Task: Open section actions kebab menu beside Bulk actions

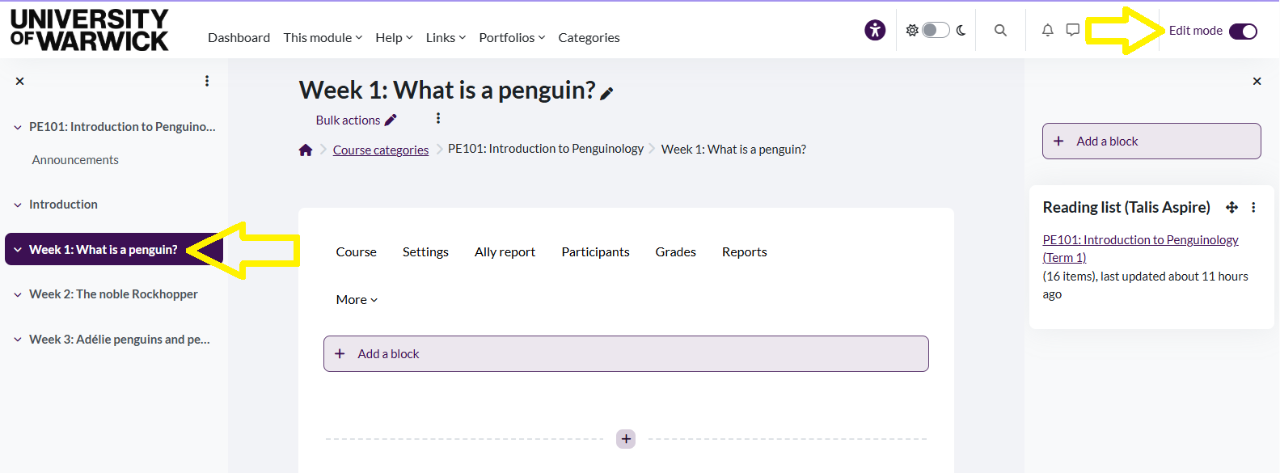Action: 438,119
